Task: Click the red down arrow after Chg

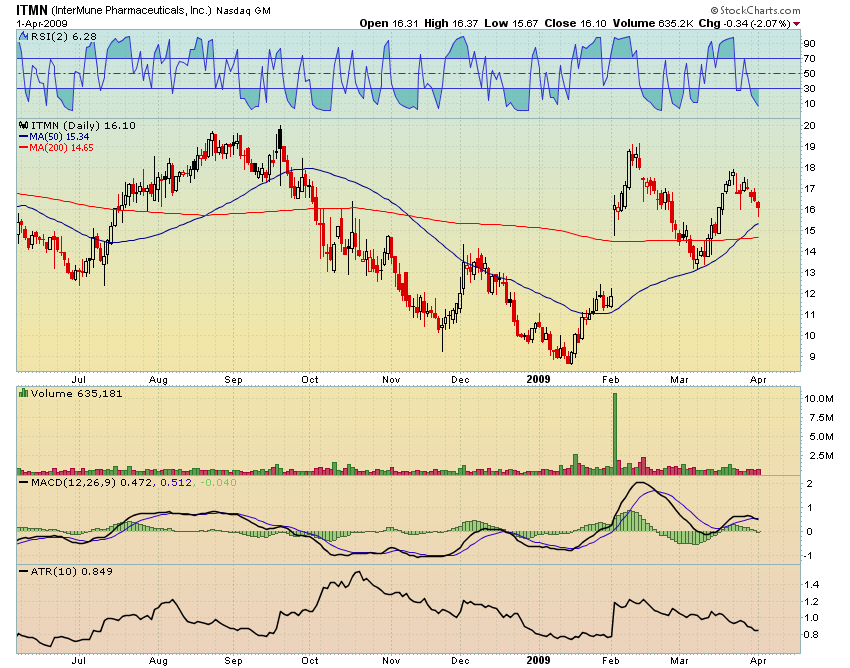Action: (796, 24)
